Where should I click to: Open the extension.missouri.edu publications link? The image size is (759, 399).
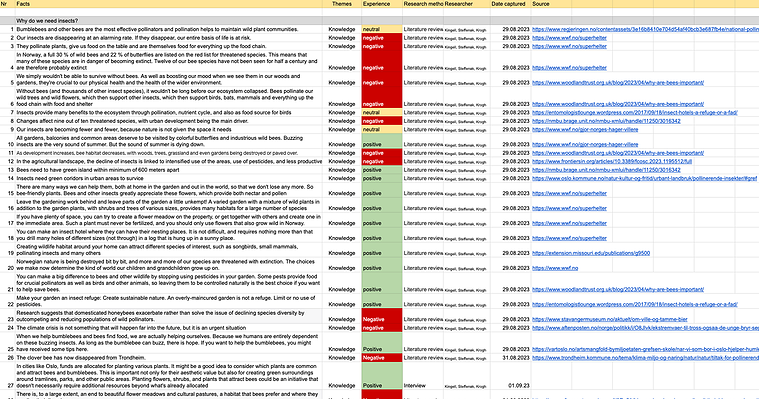(591, 253)
